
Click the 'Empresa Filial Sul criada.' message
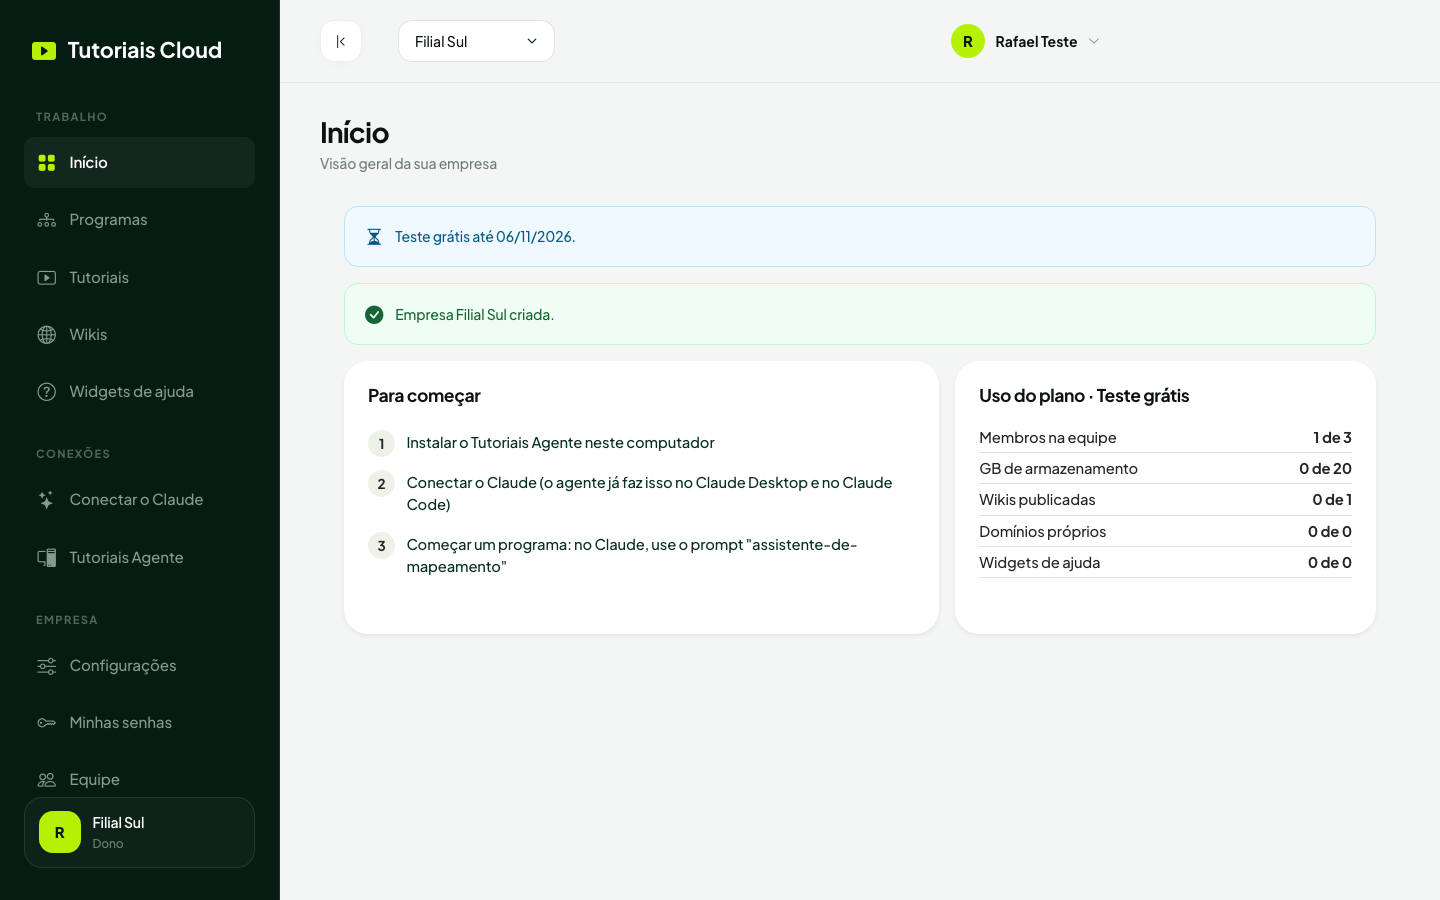pos(474,315)
